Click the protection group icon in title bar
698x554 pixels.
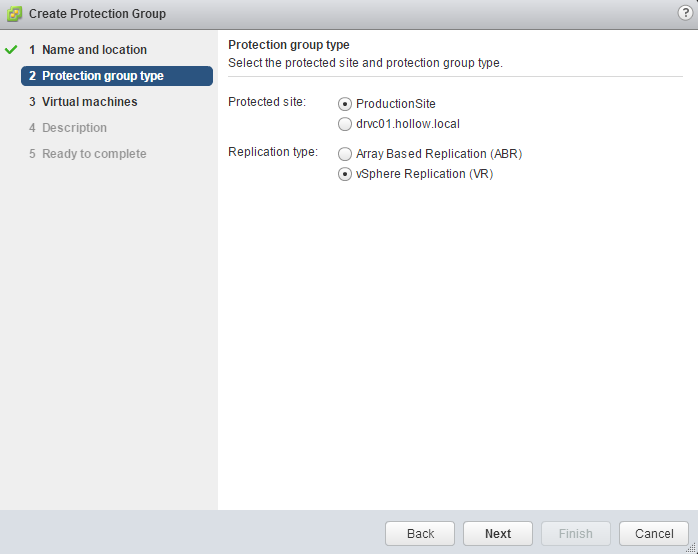pos(15,14)
